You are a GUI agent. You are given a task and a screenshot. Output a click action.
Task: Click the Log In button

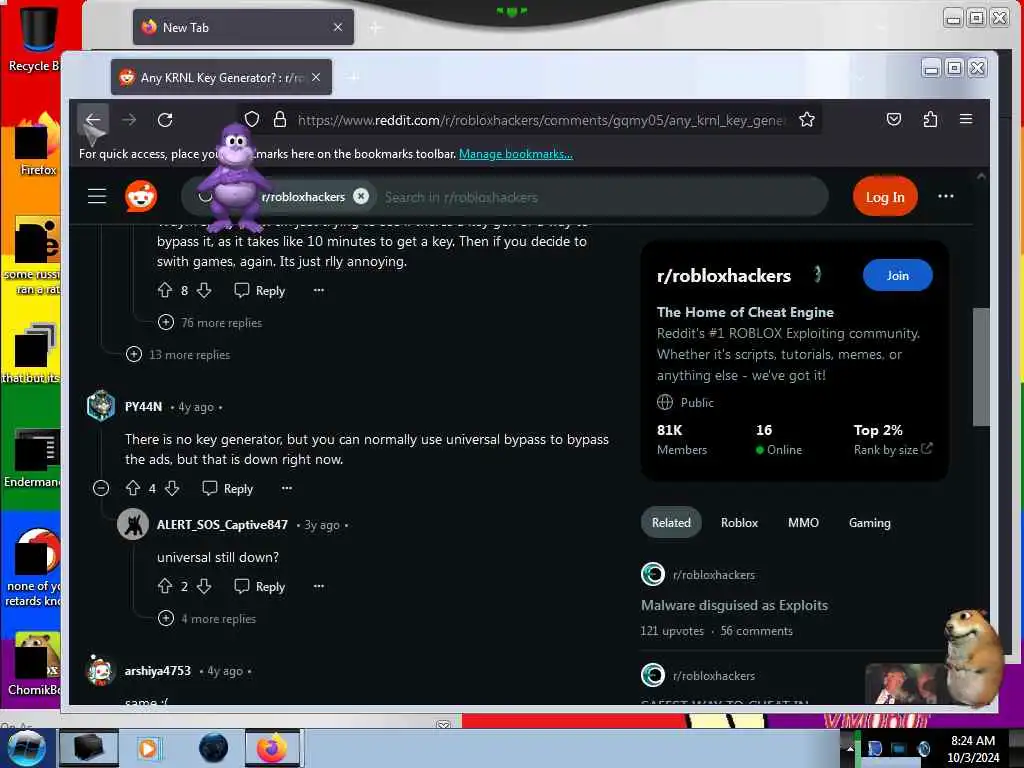pyautogui.click(x=885, y=197)
